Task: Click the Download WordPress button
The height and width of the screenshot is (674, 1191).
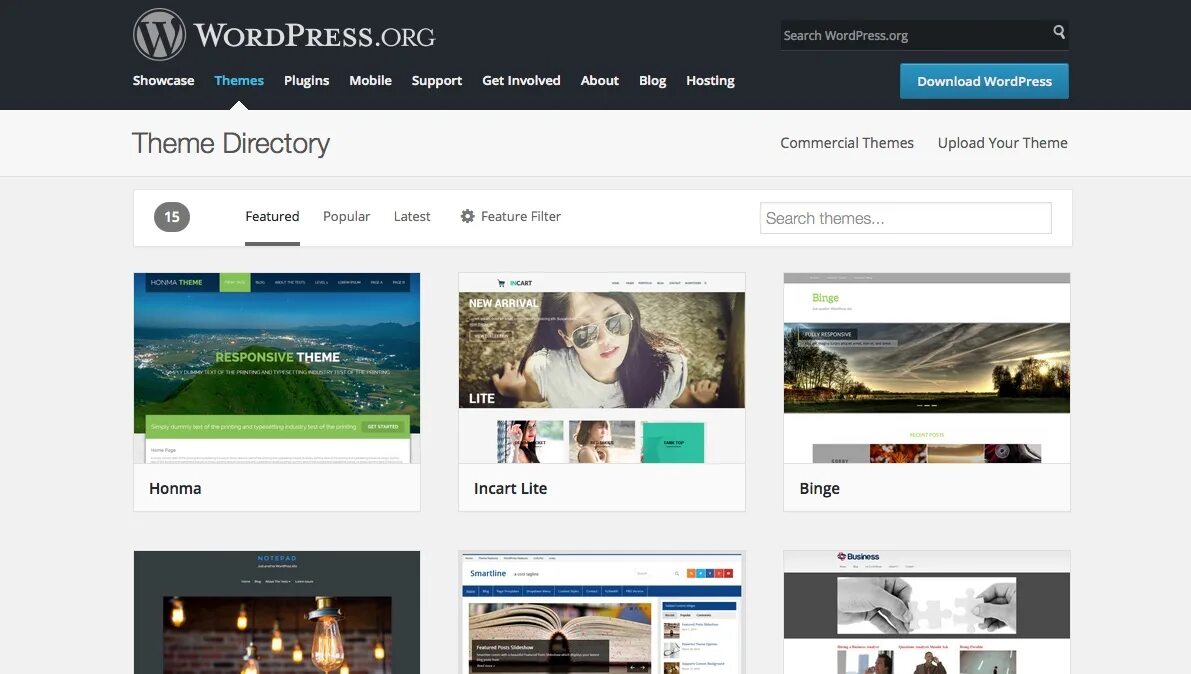Action: [984, 81]
